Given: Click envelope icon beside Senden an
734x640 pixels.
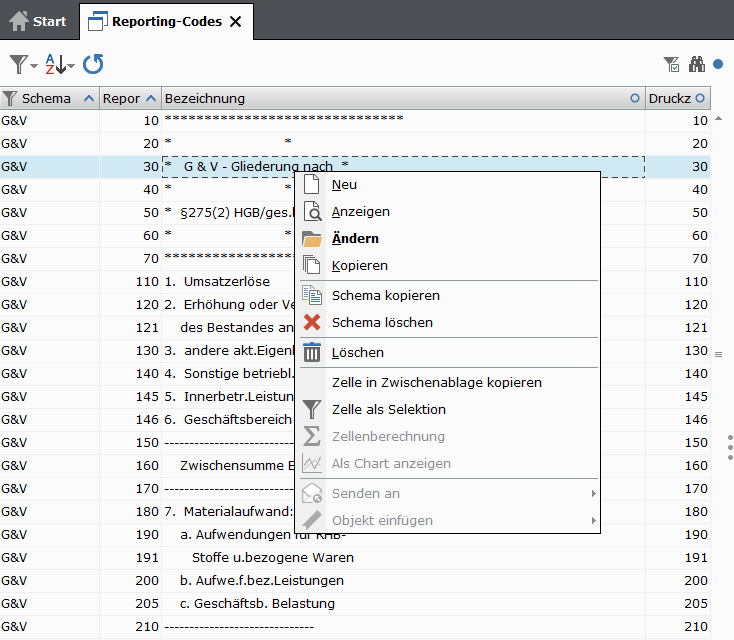Looking at the screenshot, I should coord(312,493).
